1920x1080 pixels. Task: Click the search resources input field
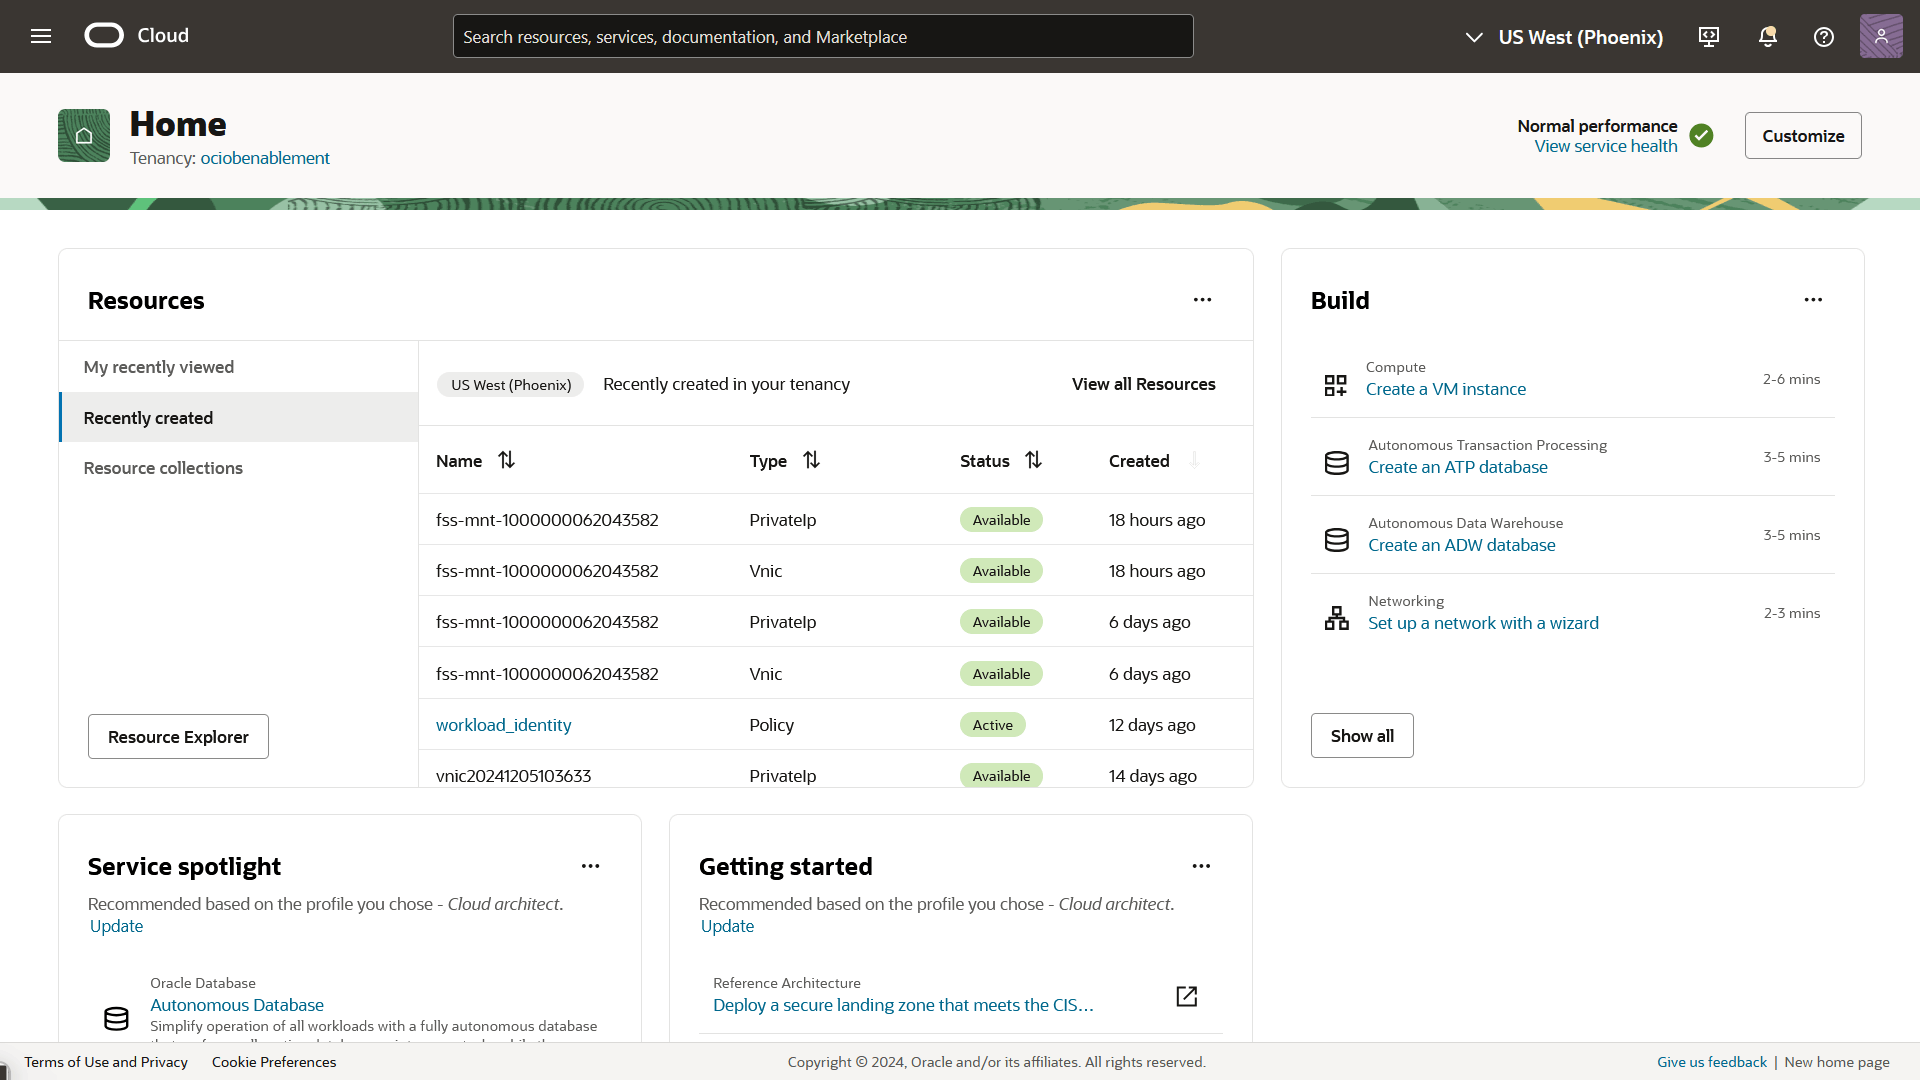coord(822,37)
